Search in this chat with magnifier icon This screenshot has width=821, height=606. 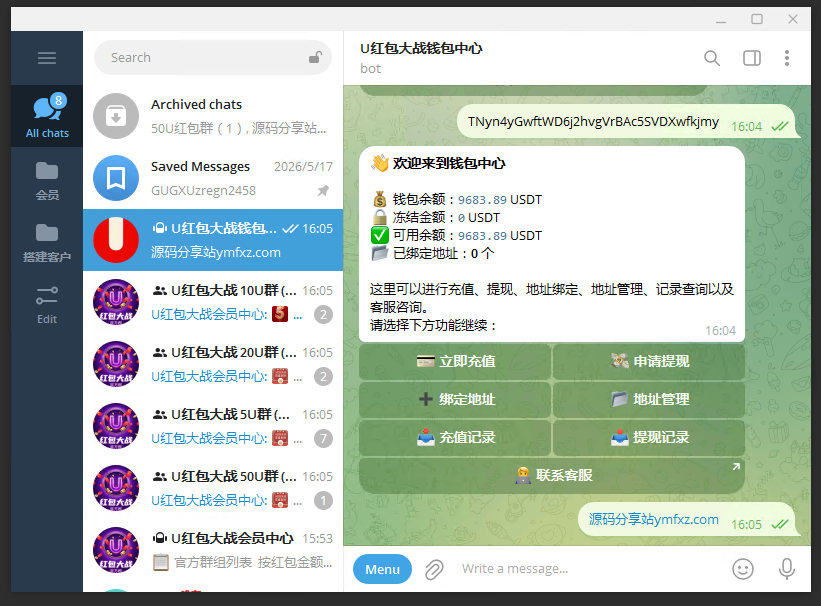[712, 58]
